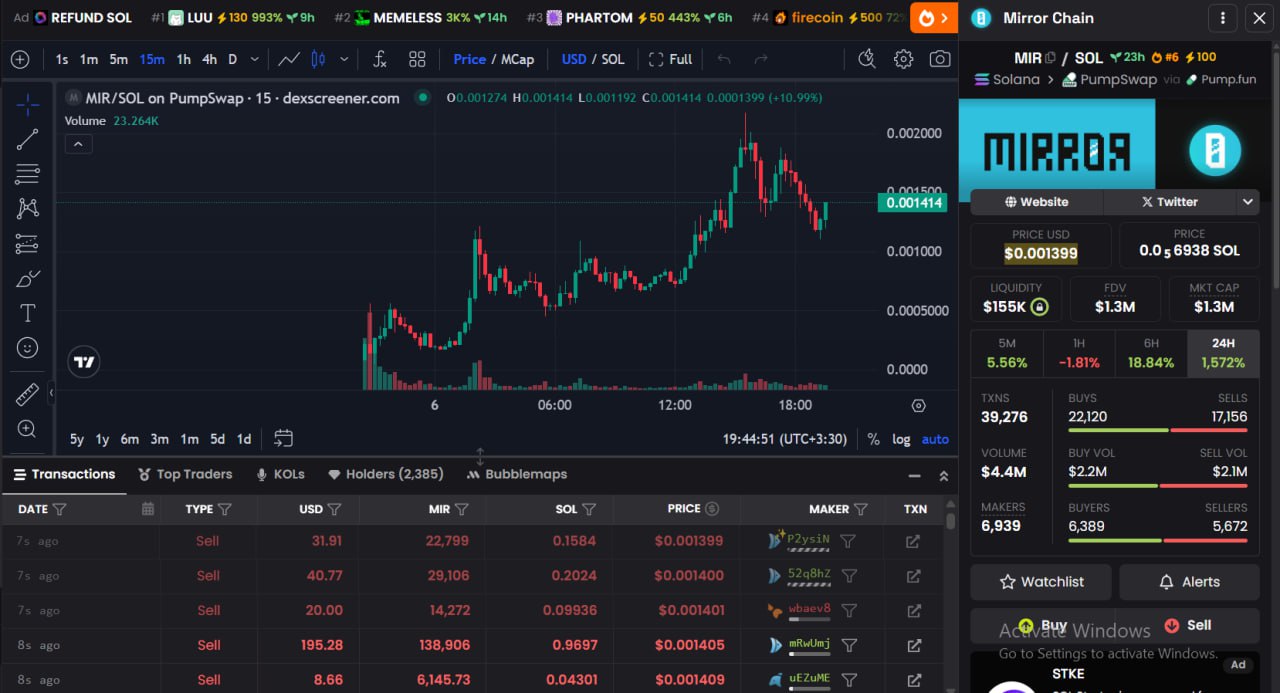The height and width of the screenshot is (693, 1280).
Task: Open the Bubblemaps tab
Action: 517,474
